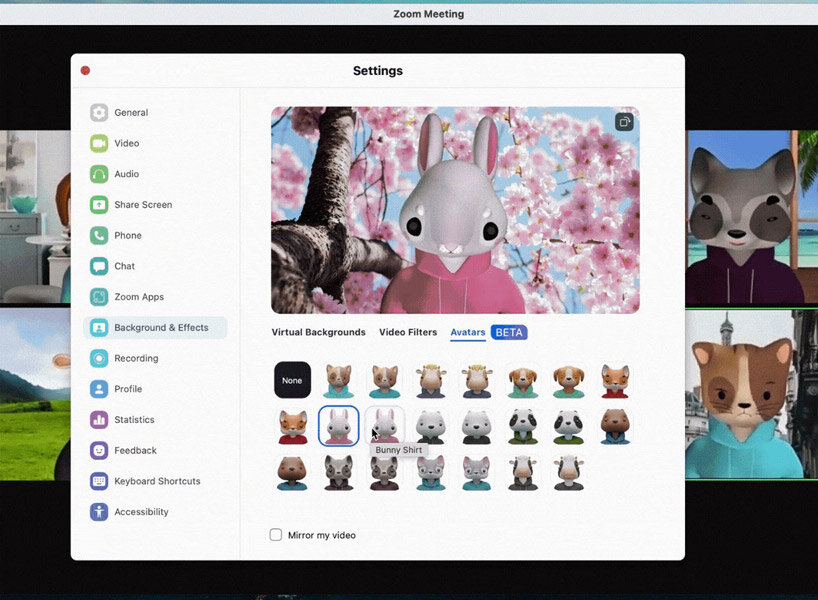Choose the brown bear in blue shirt avatar
818x600 pixels.
292,473
